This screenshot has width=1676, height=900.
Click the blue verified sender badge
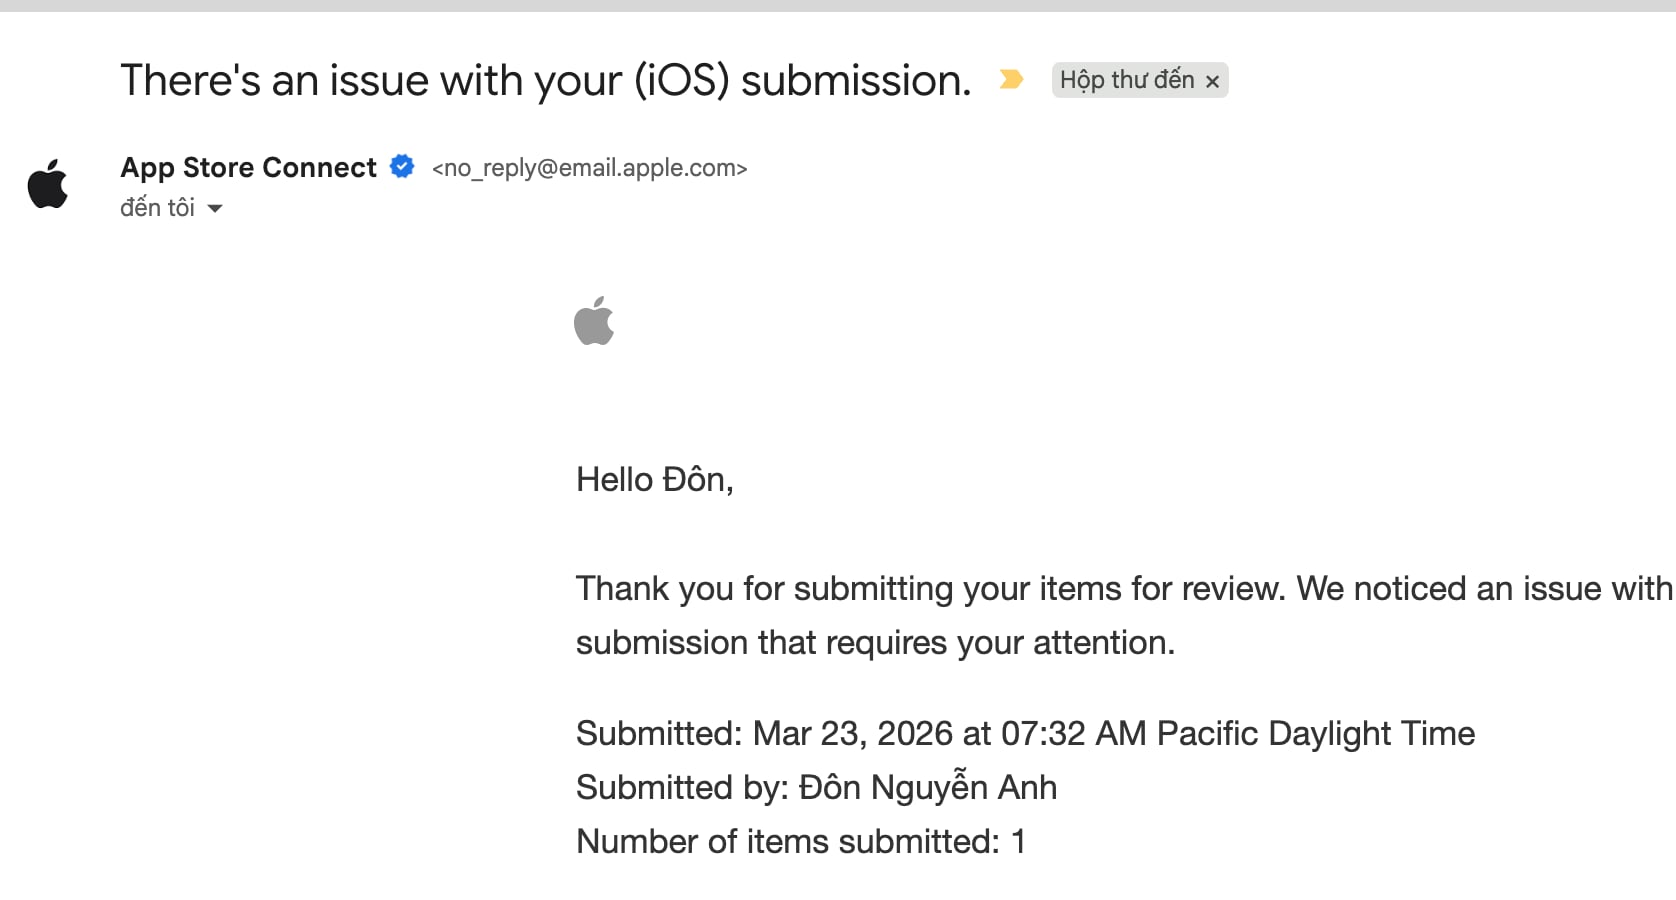(402, 167)
